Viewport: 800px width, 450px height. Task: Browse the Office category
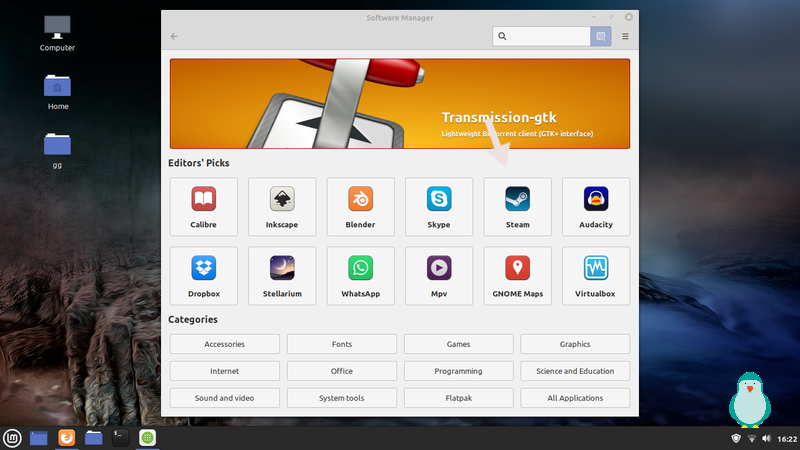coord(342,371)
